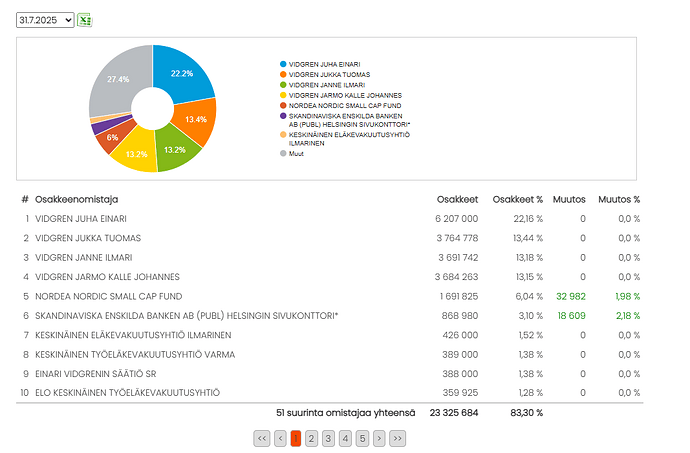Click blue legend dot for Vidgren Juha Einari
The image size is (690, 453).
pos(283,64)
